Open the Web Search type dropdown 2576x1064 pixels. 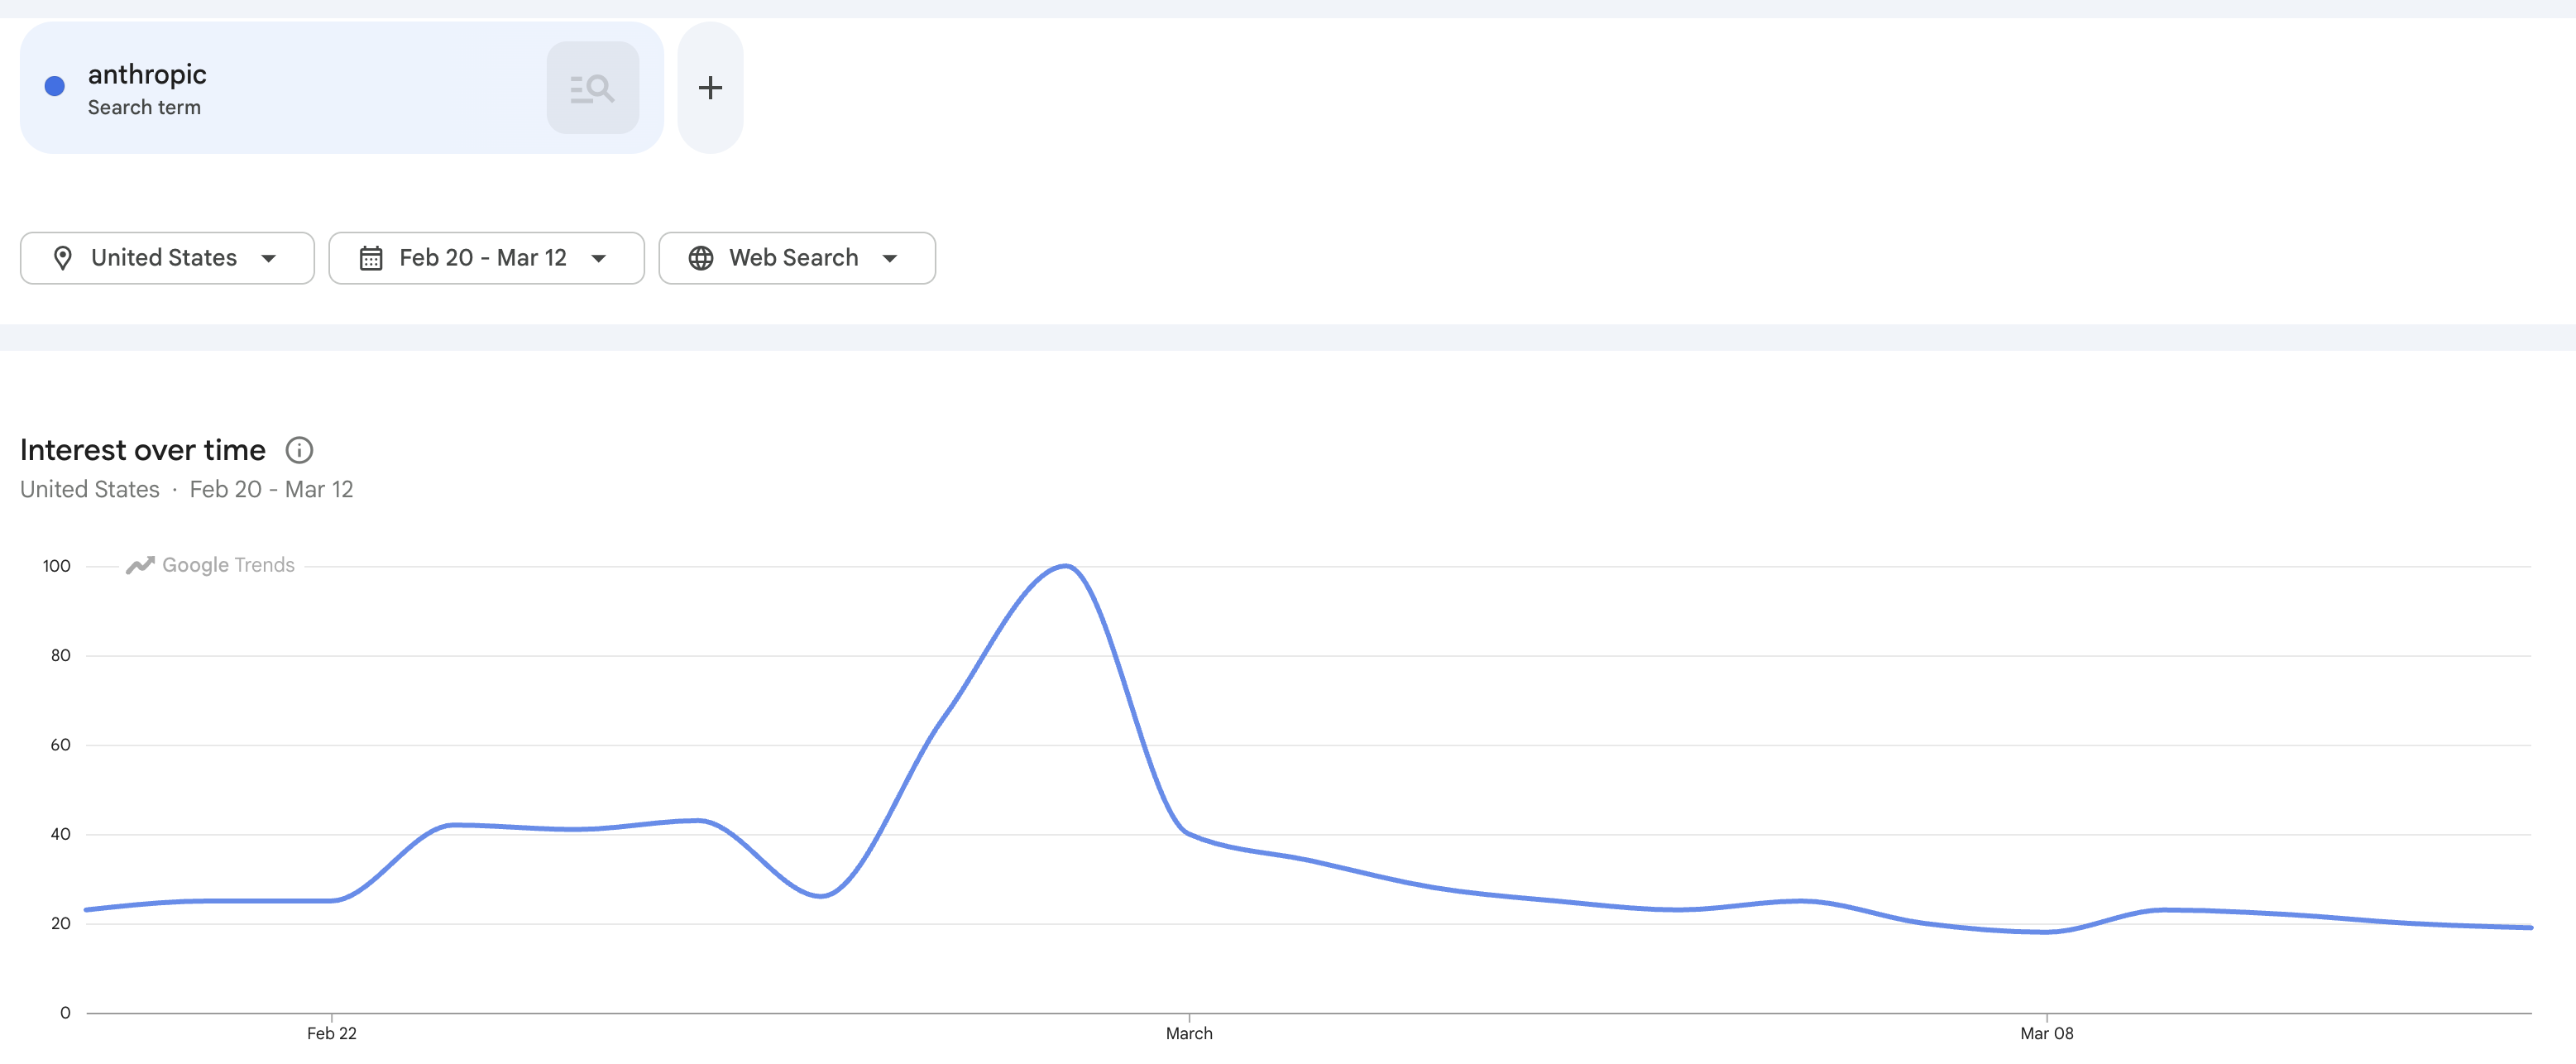pyautogui.click(x=797, y=258)
